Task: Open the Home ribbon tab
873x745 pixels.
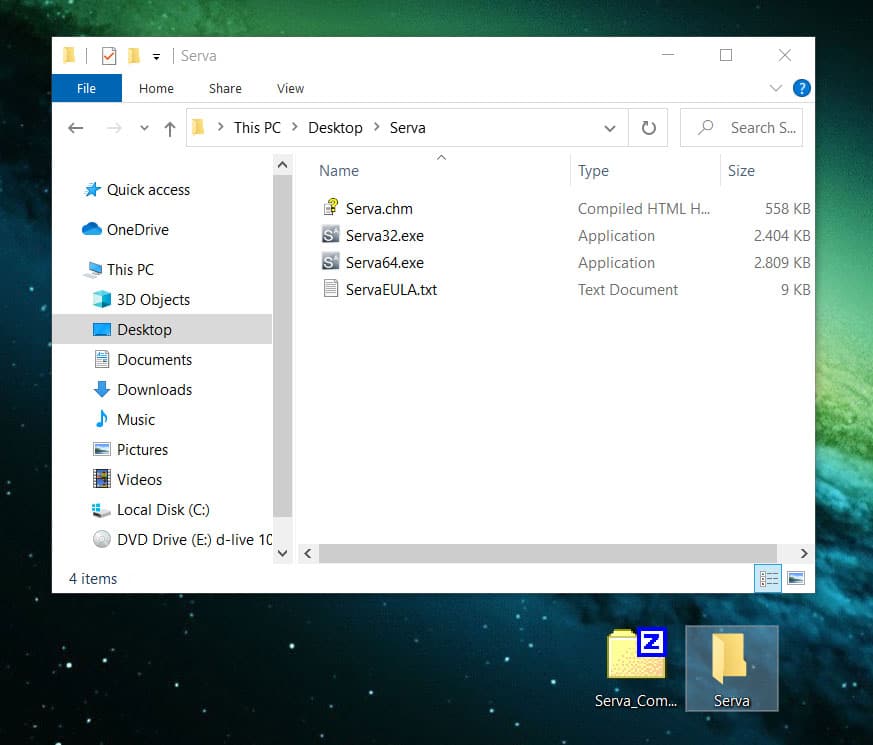Action: [x=156, y=88]
